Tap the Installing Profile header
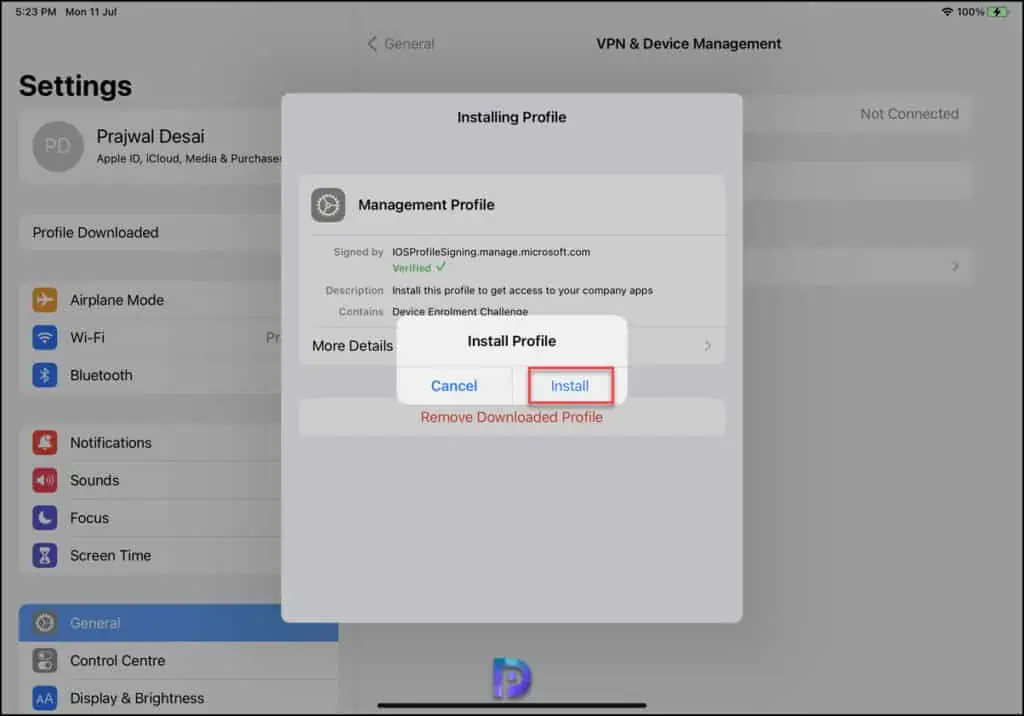 coord(511,117)
